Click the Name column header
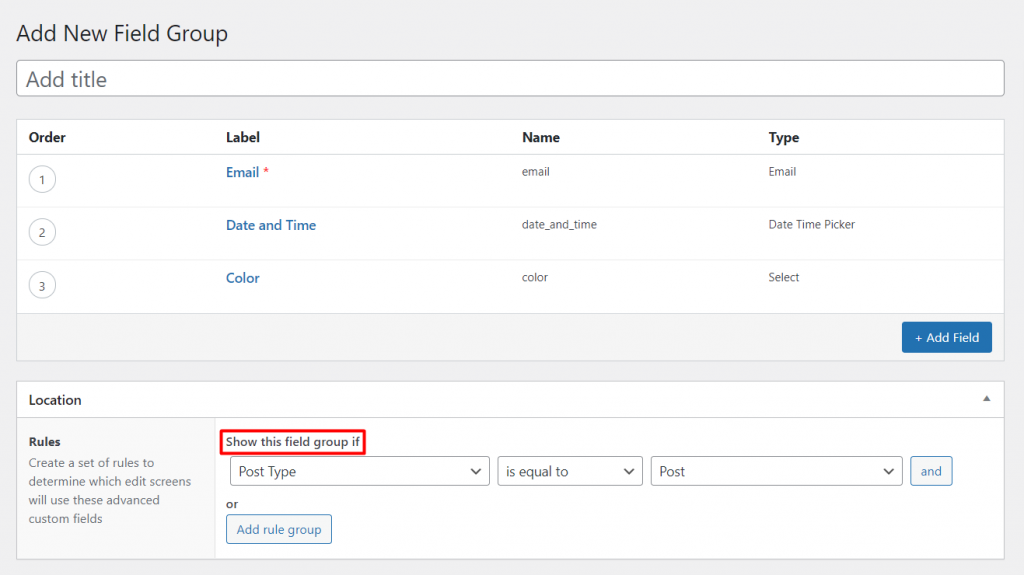The width and height of the screenshot is (1024, 575). coord(541,137)
